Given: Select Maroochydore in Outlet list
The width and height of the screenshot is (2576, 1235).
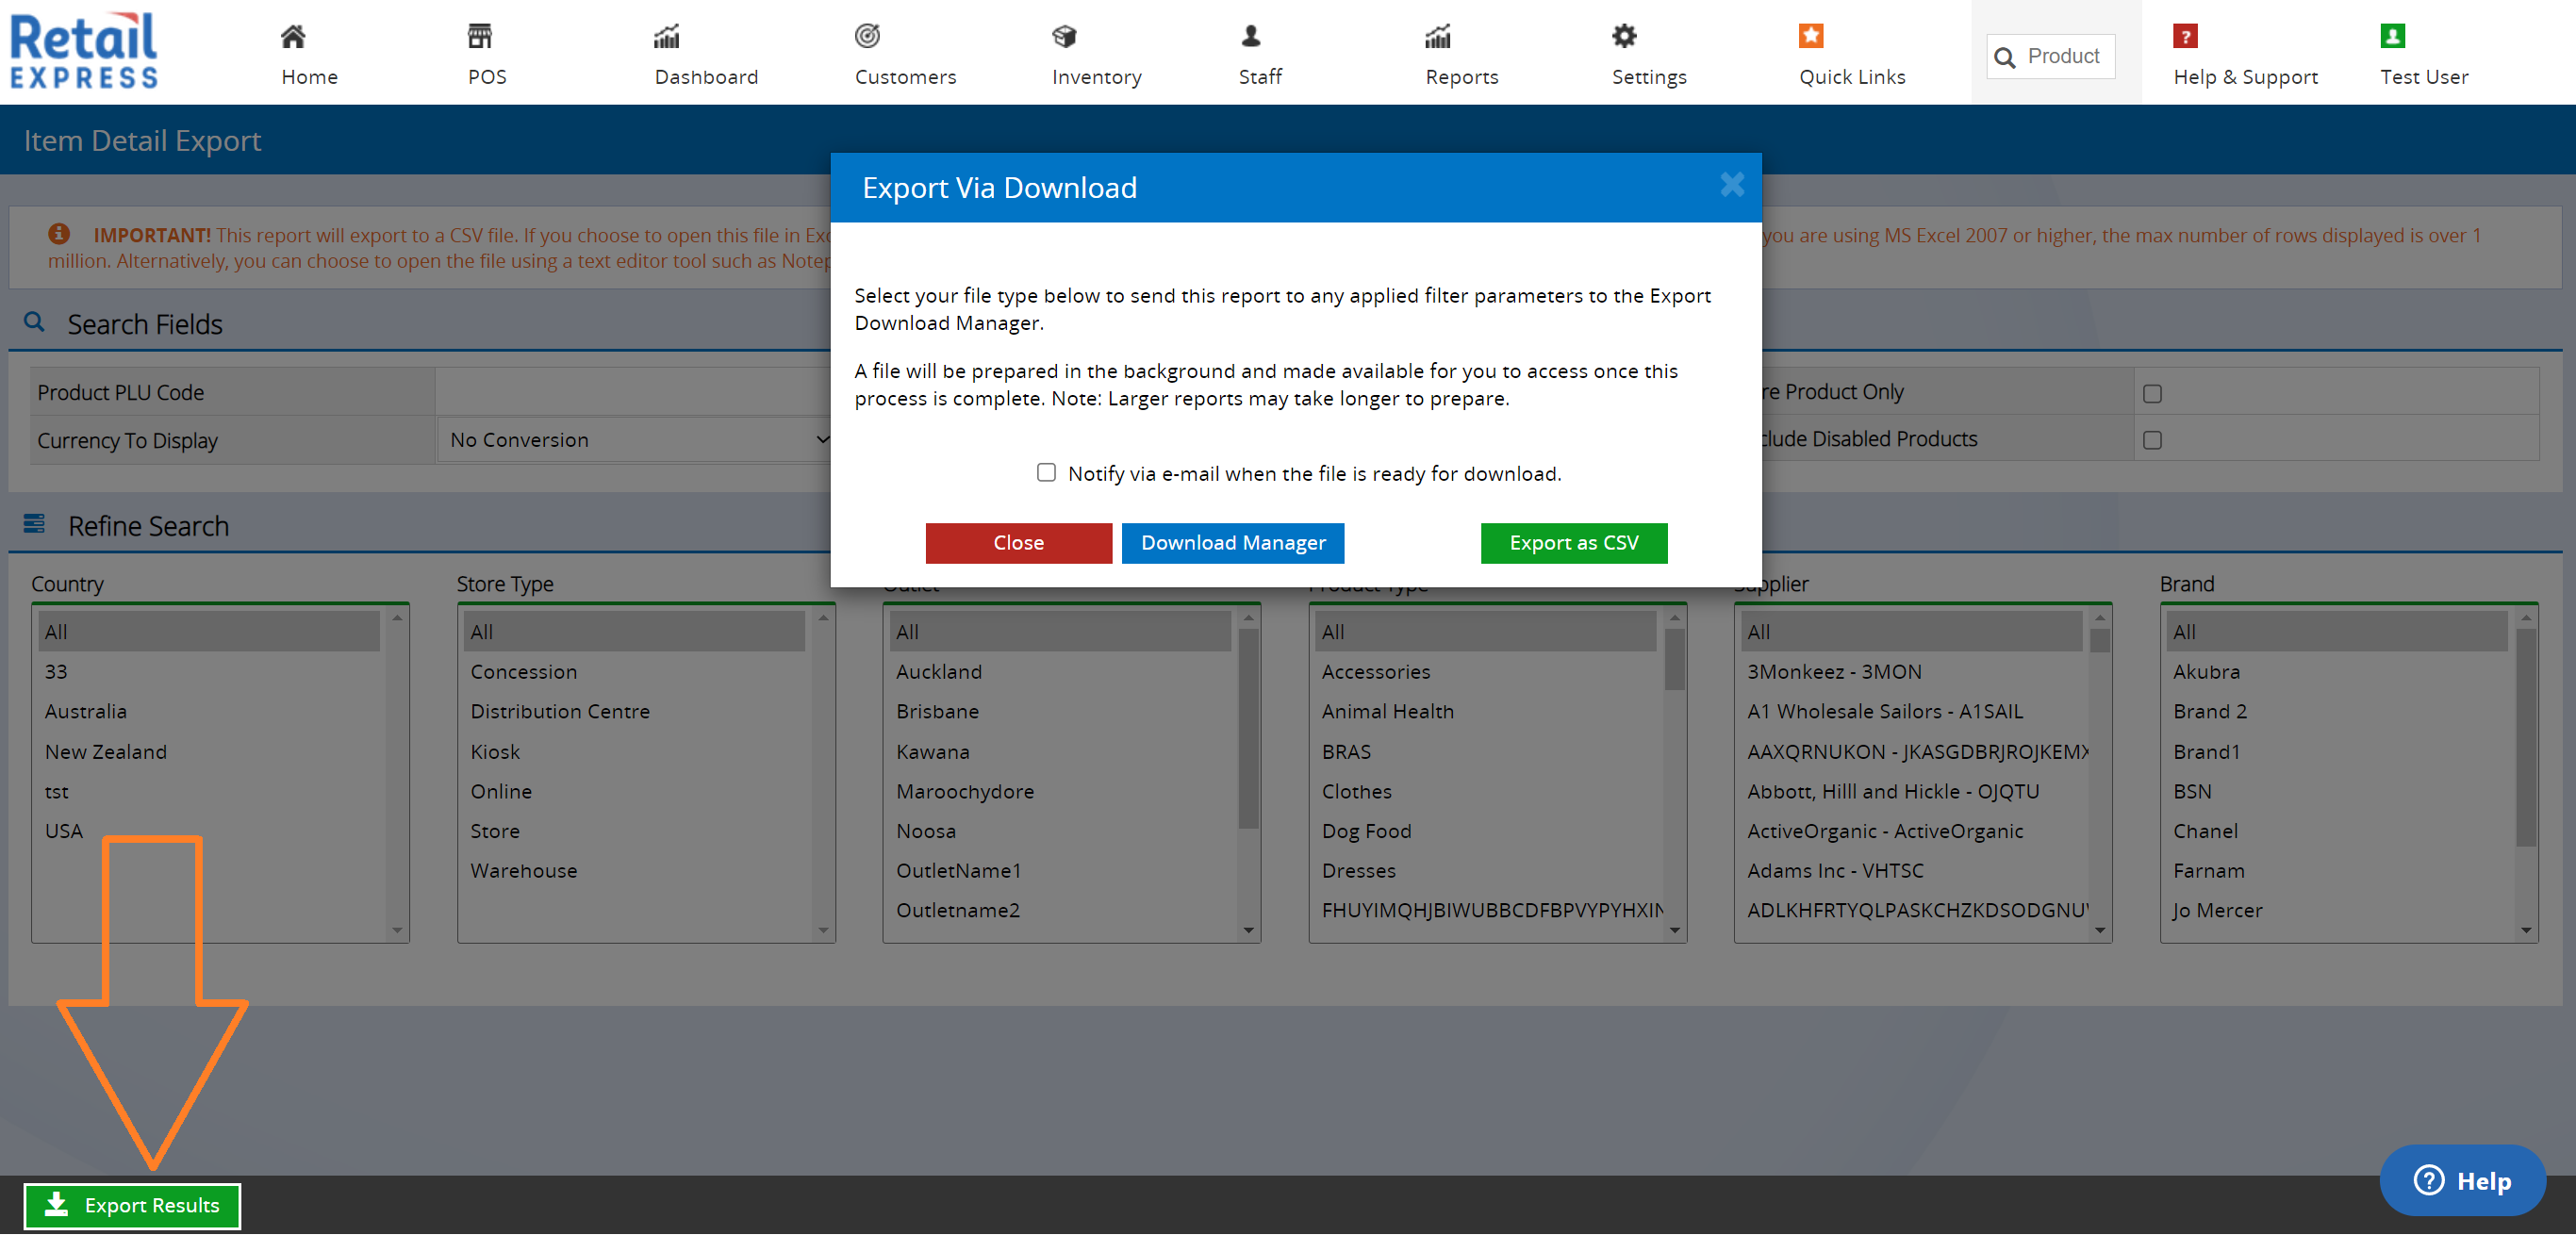Looking at the screenshot, I should point(1059,791).
